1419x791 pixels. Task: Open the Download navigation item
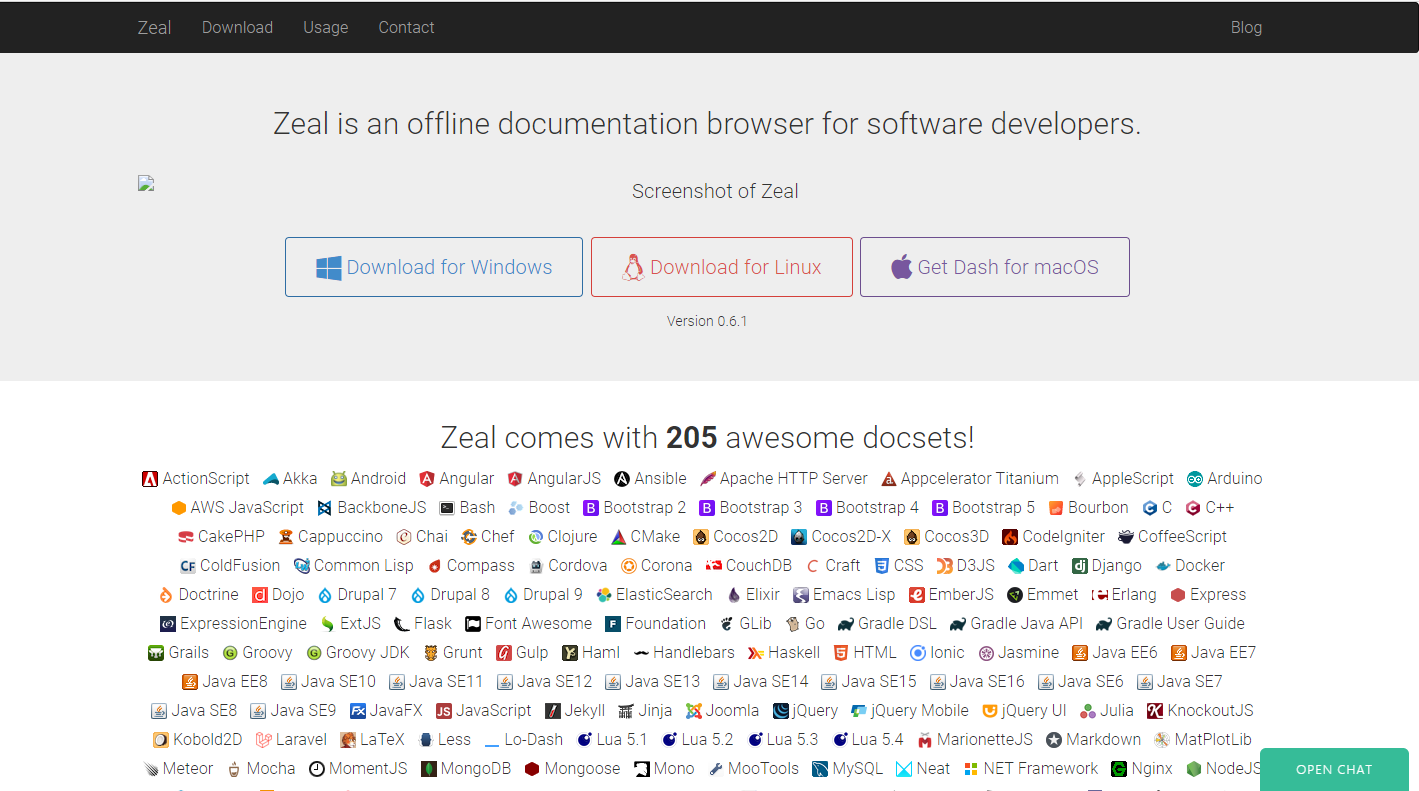tap(237, 27)
